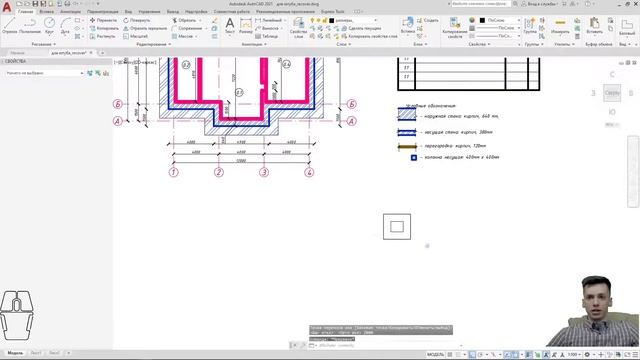Switch to the Вид ribbon tab
This screenshot has width=640, height=360.
[128, 11]
